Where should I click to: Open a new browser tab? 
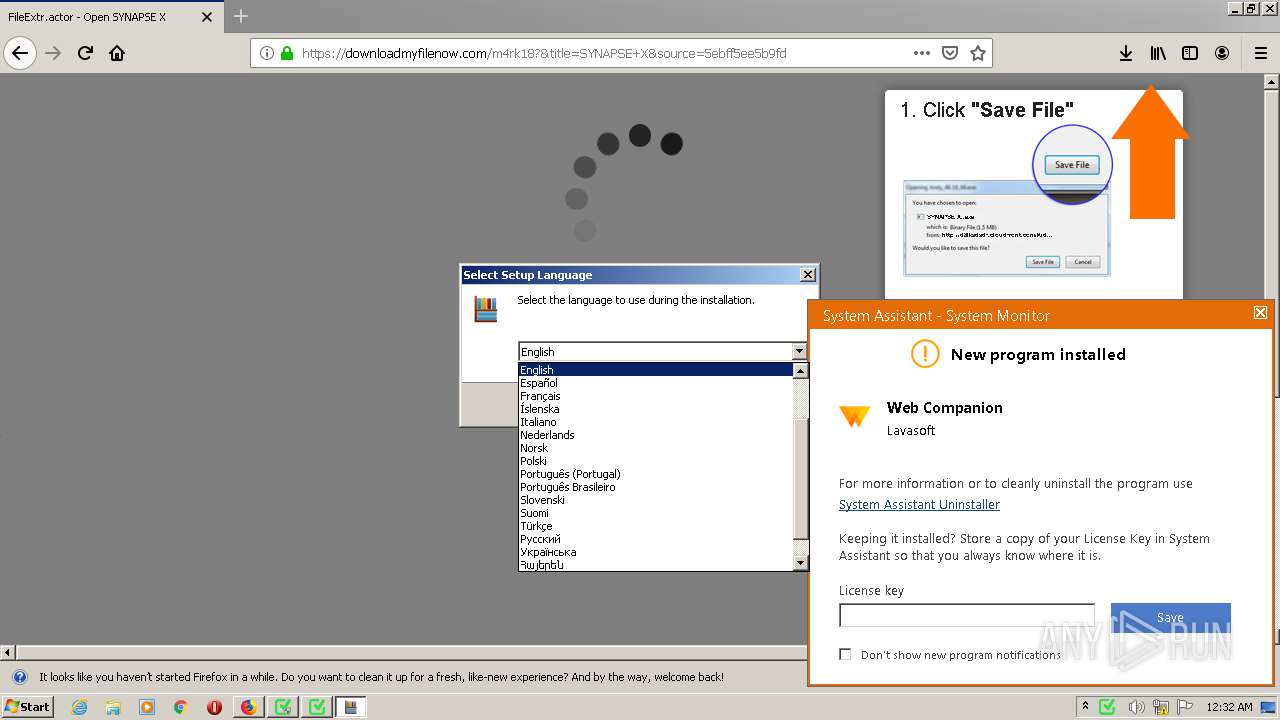point(241,16)
